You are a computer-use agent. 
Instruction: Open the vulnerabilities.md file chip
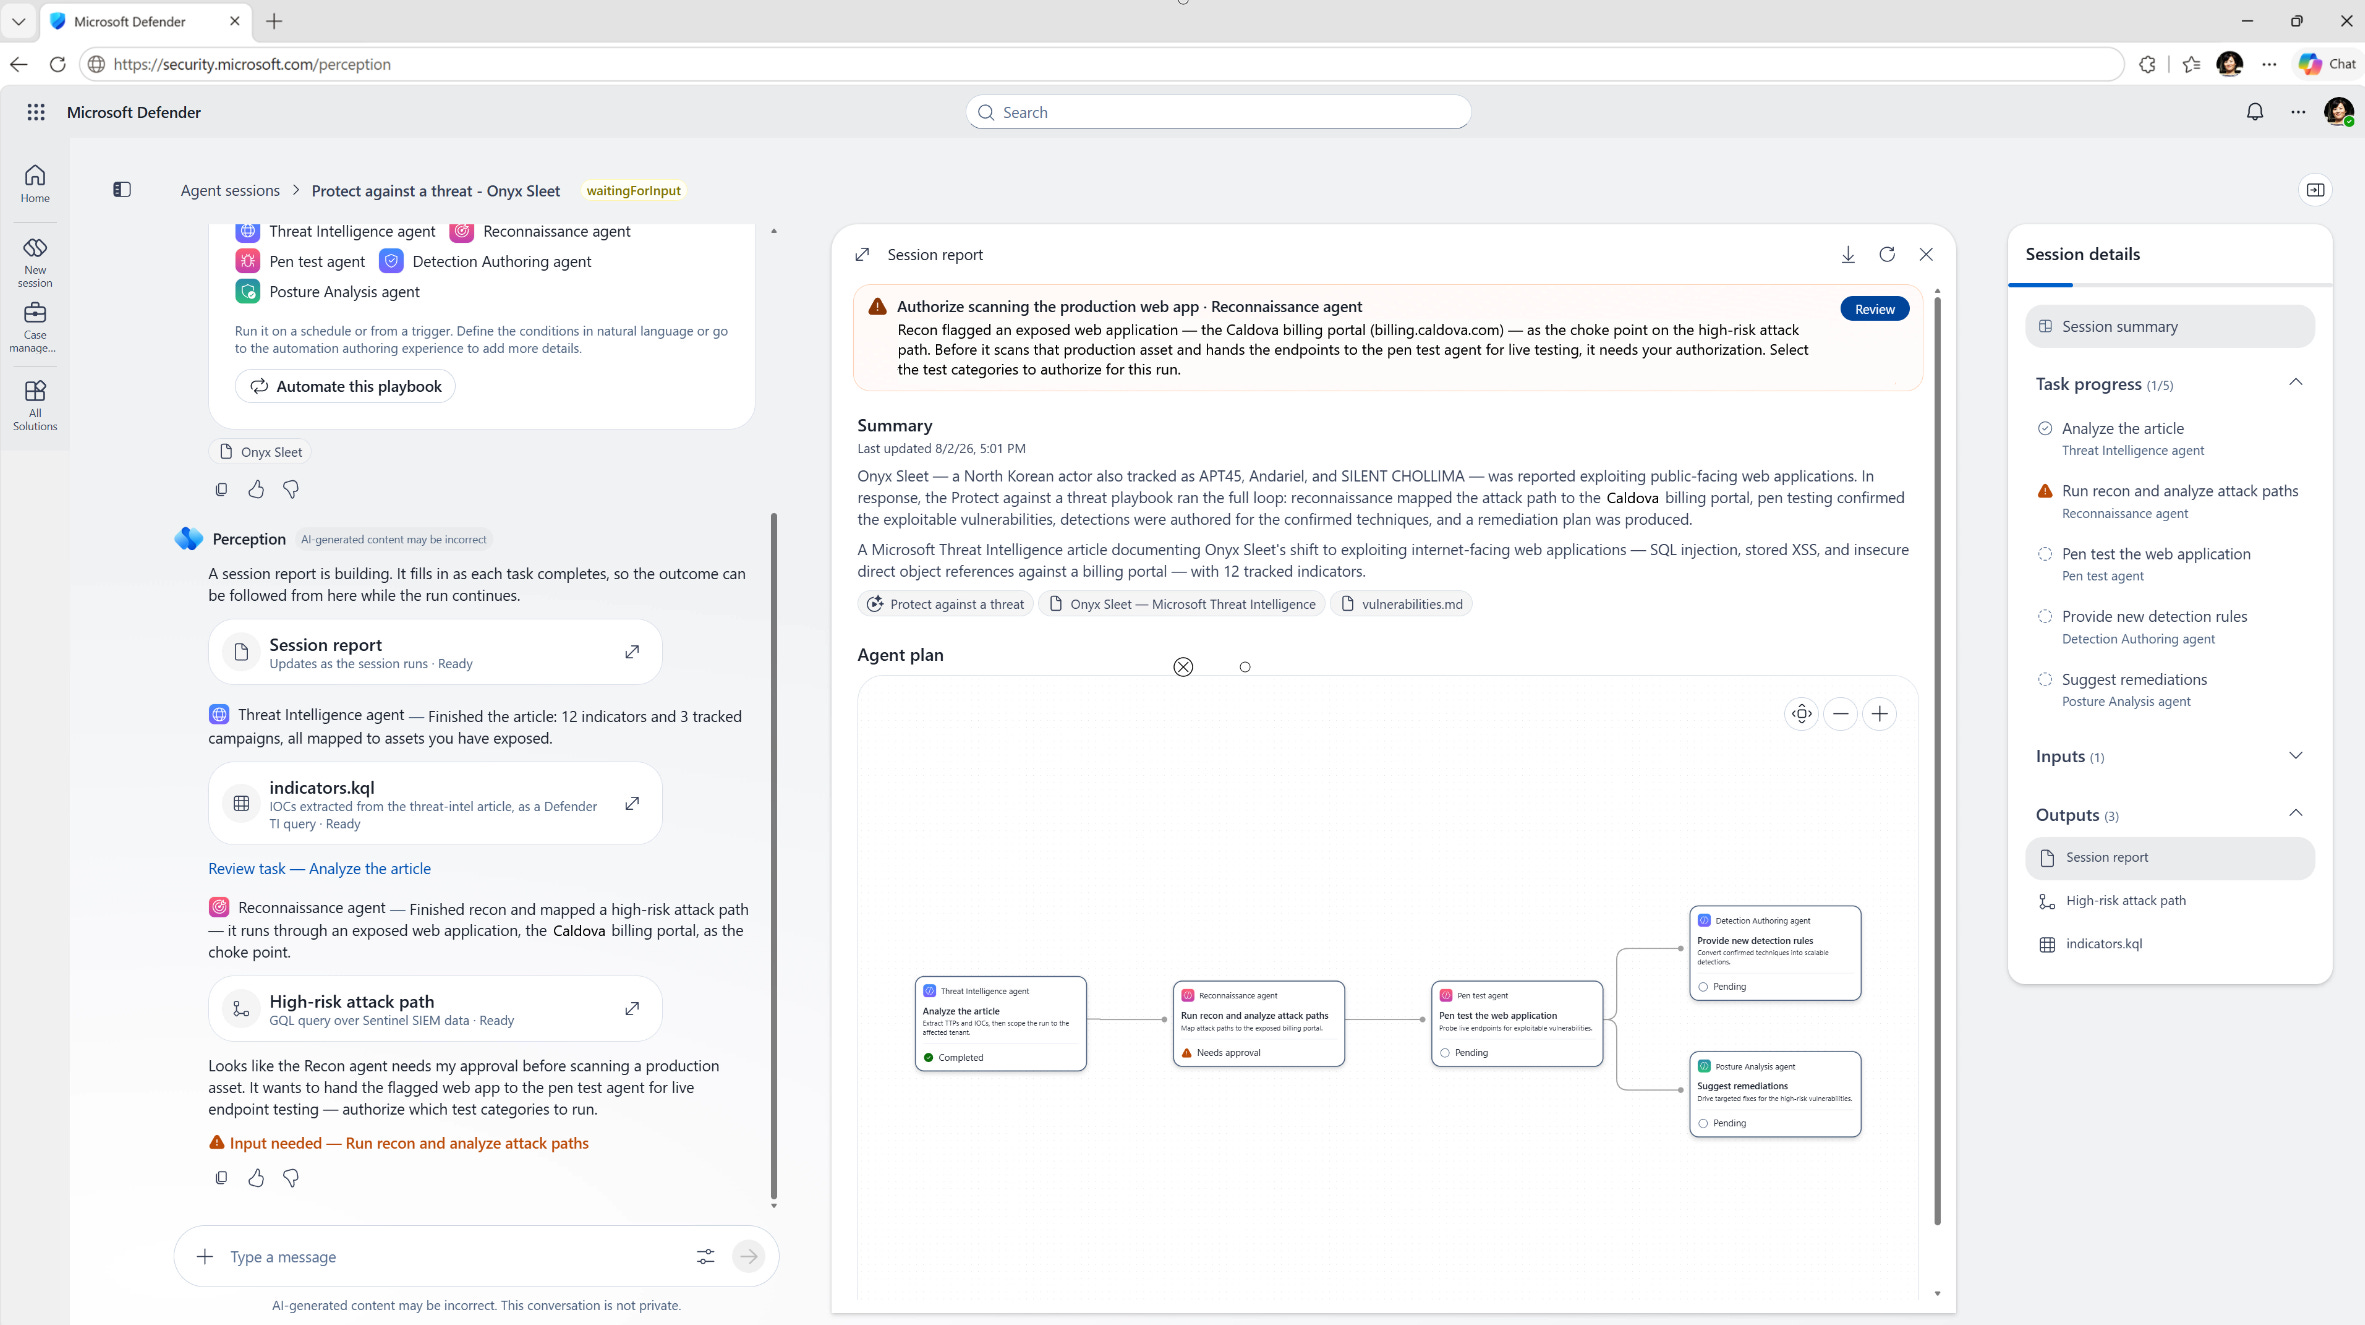pyautogui.click(x=1401, y=604)
